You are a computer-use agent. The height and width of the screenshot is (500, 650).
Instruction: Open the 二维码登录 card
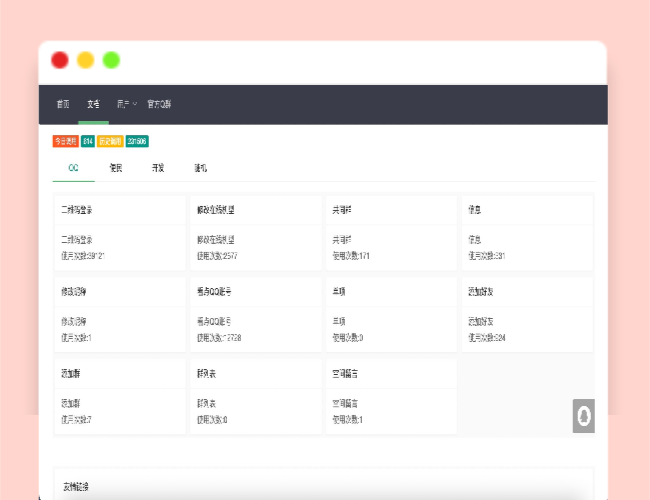(119, 231)
